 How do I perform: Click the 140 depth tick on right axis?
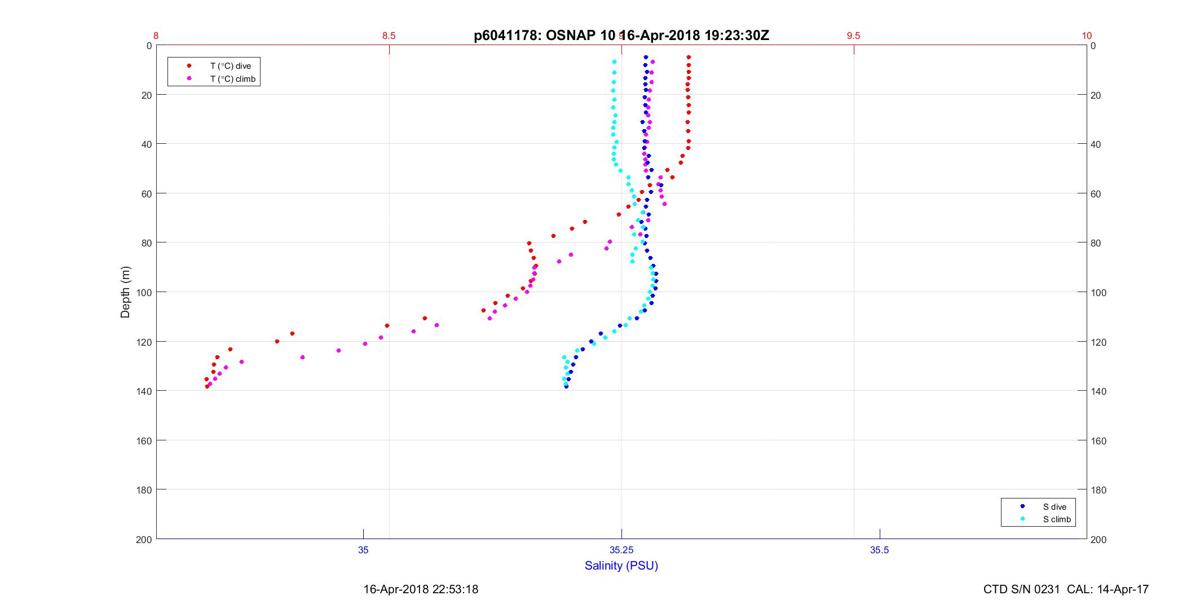click(x=1100, y=391)
